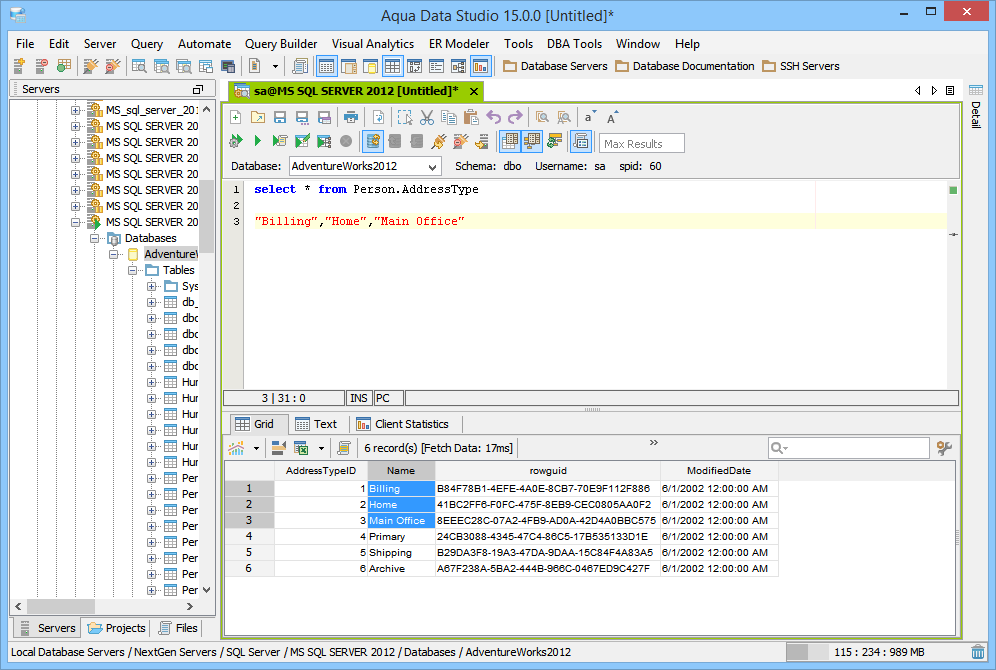Click the wrench options icon beside results search

point(945,448)
